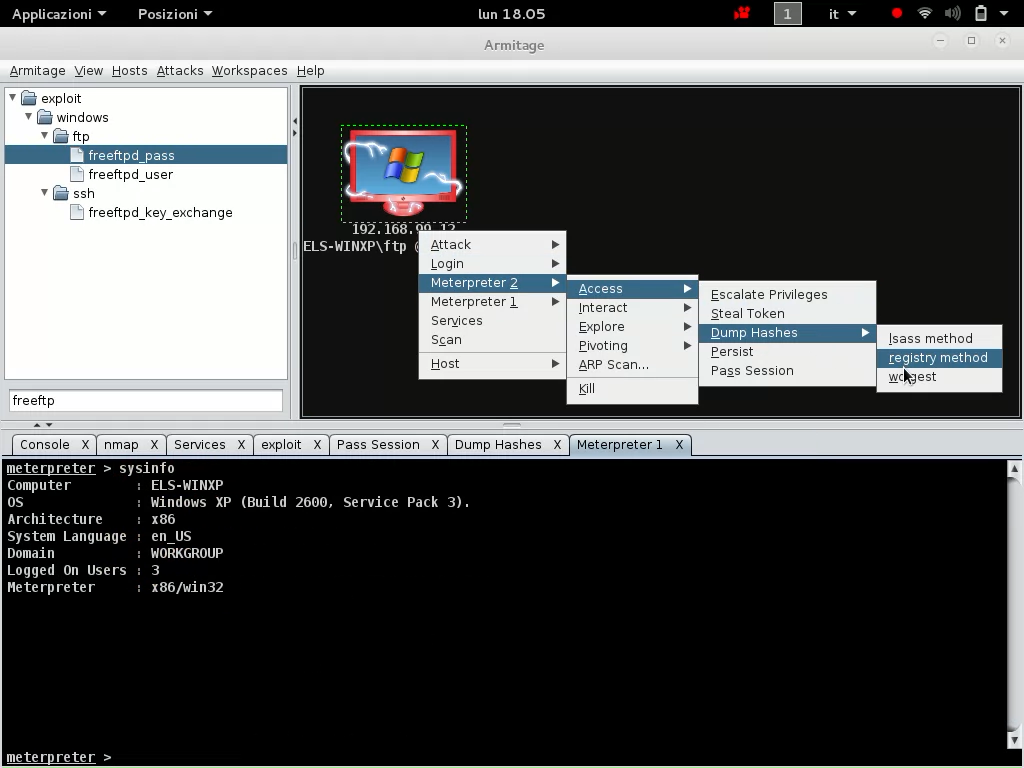
Task: Expand the Login submenu
Action: coord(492,263)
